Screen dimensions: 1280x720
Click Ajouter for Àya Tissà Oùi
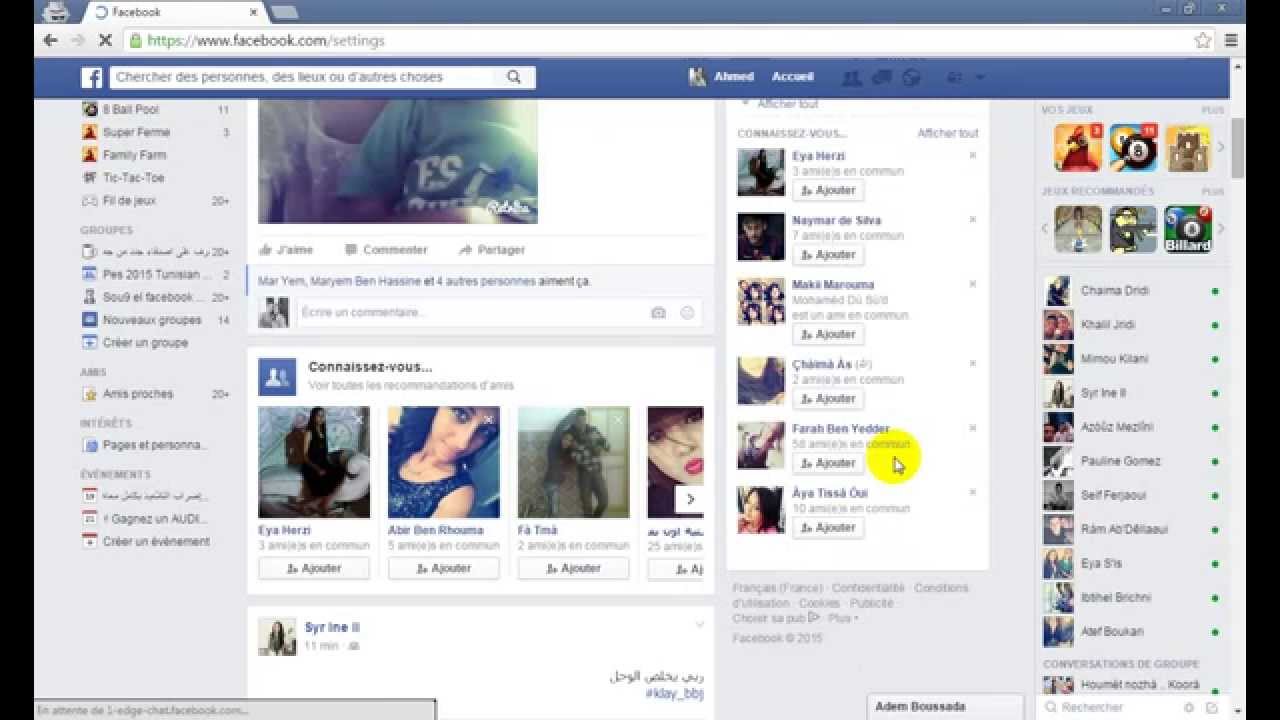[828, 528]
